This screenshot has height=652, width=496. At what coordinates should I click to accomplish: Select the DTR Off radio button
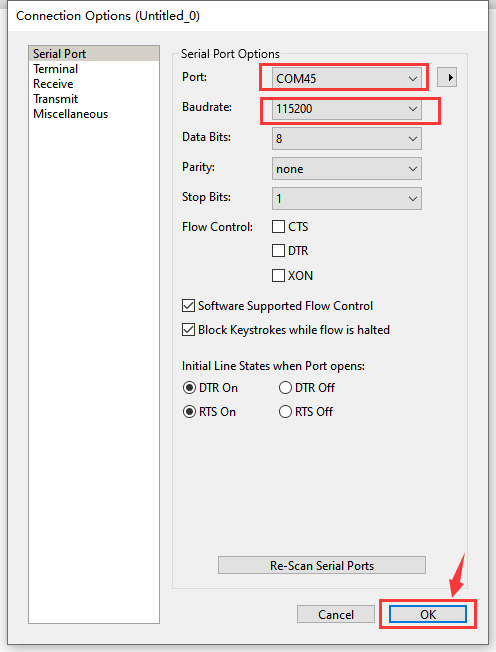click(285, 388)
